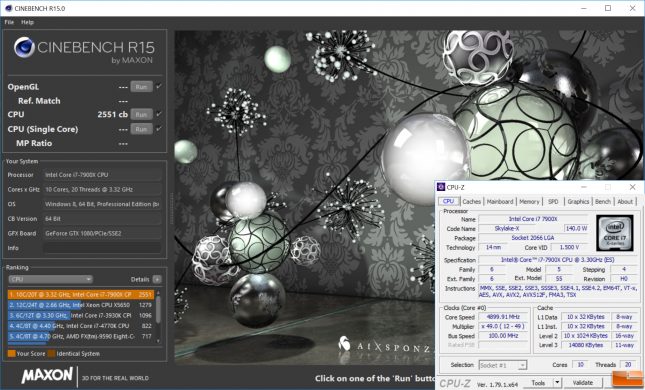Click the CB Version field 64 Bit
This screenshot has height=390, width=645.
(102, 219)
